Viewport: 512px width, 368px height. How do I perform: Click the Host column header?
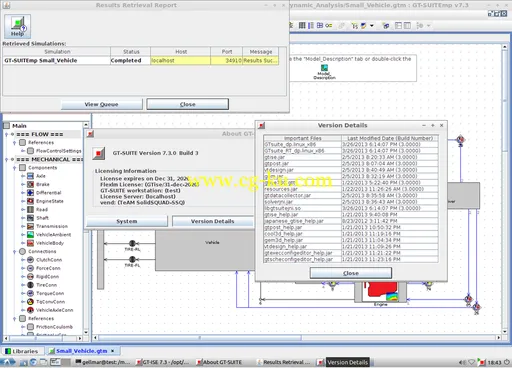(181, 52)
